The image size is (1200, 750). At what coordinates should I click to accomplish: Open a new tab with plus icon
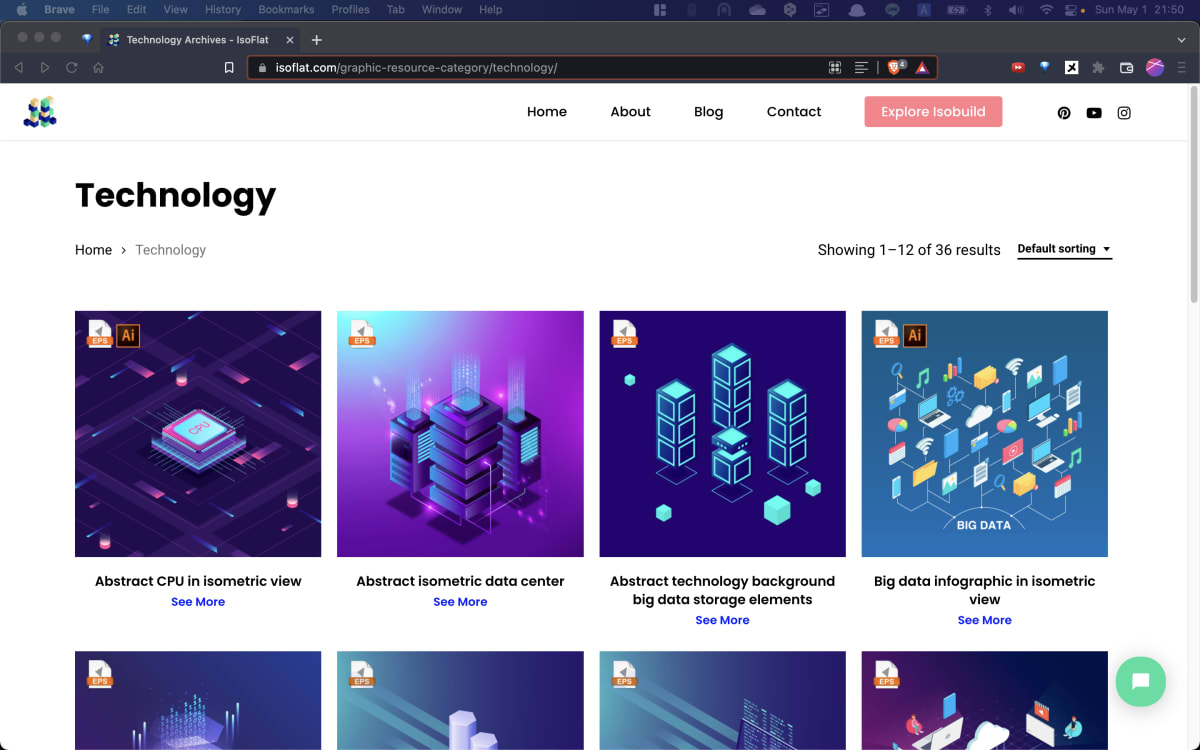[x=317, y=40]
